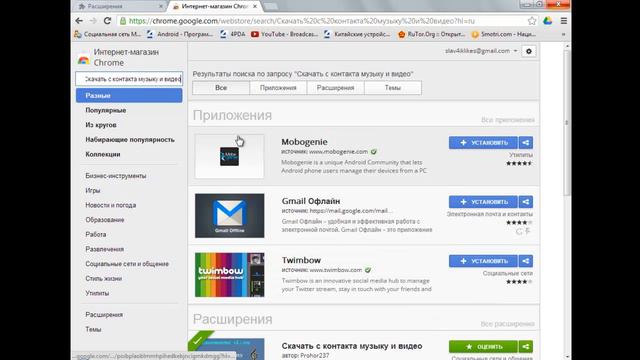Open the Китайские устройства bookmark
Viewport: 640px width, 360px height.
[x=357, y=34]
